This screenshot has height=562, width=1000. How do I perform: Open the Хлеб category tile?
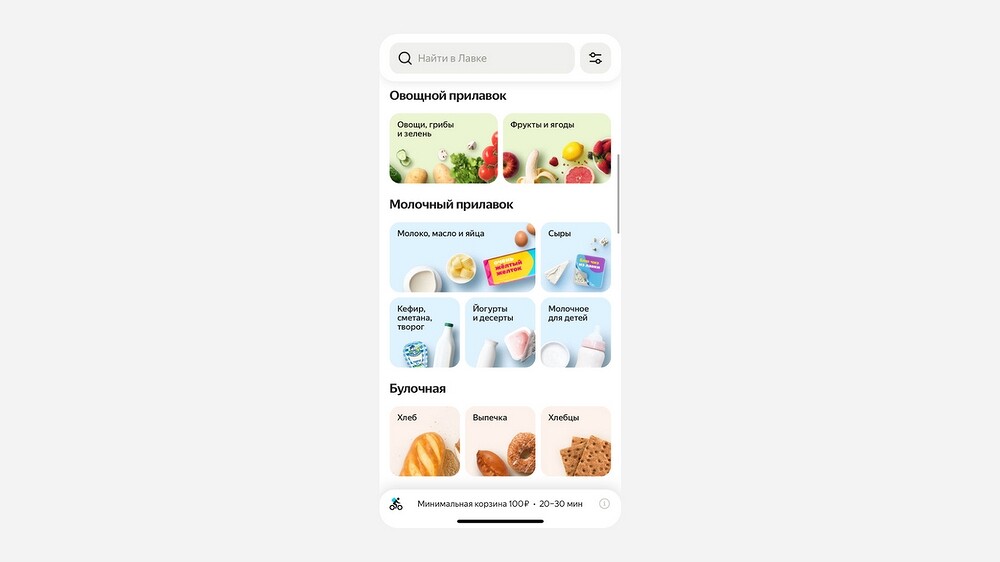point(425,441)
